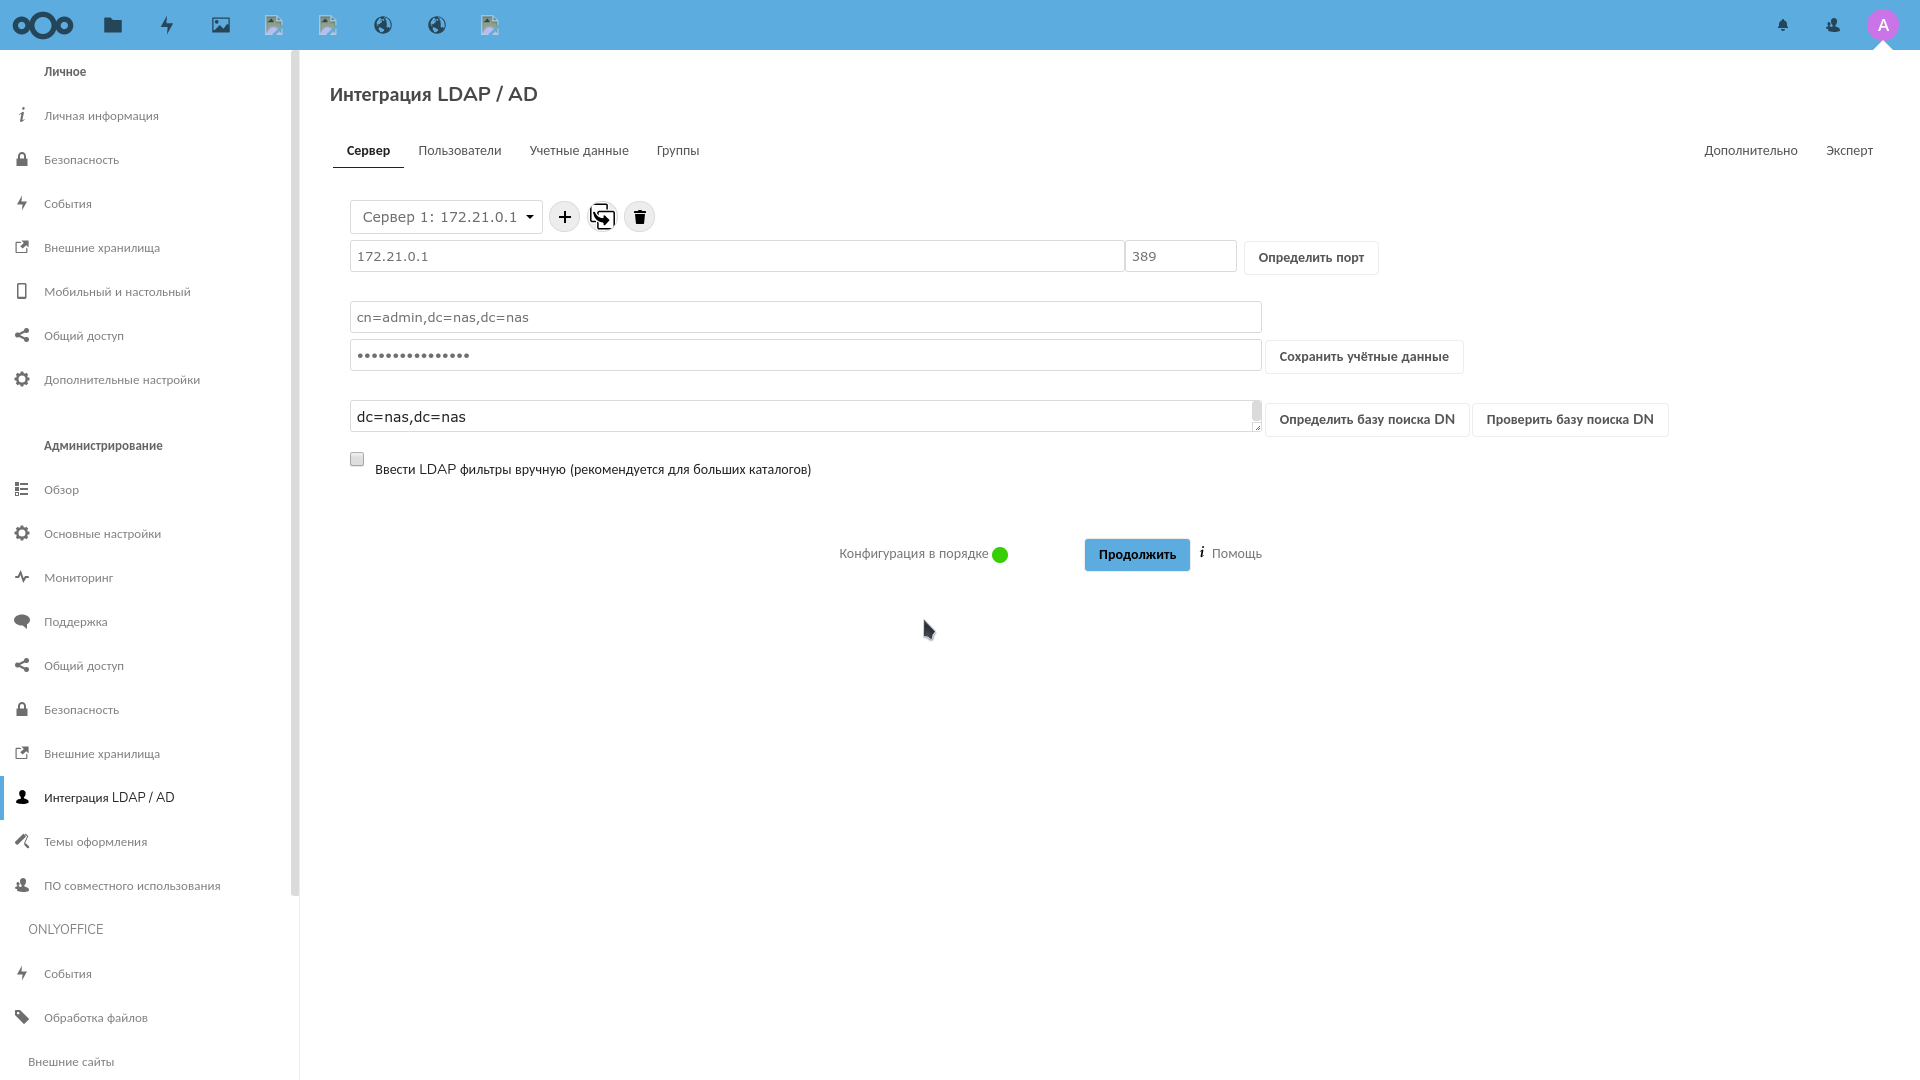This screenshot has width=1920, height=1080.
Task: Open the user avatar menu
Action: [1883, 25]
